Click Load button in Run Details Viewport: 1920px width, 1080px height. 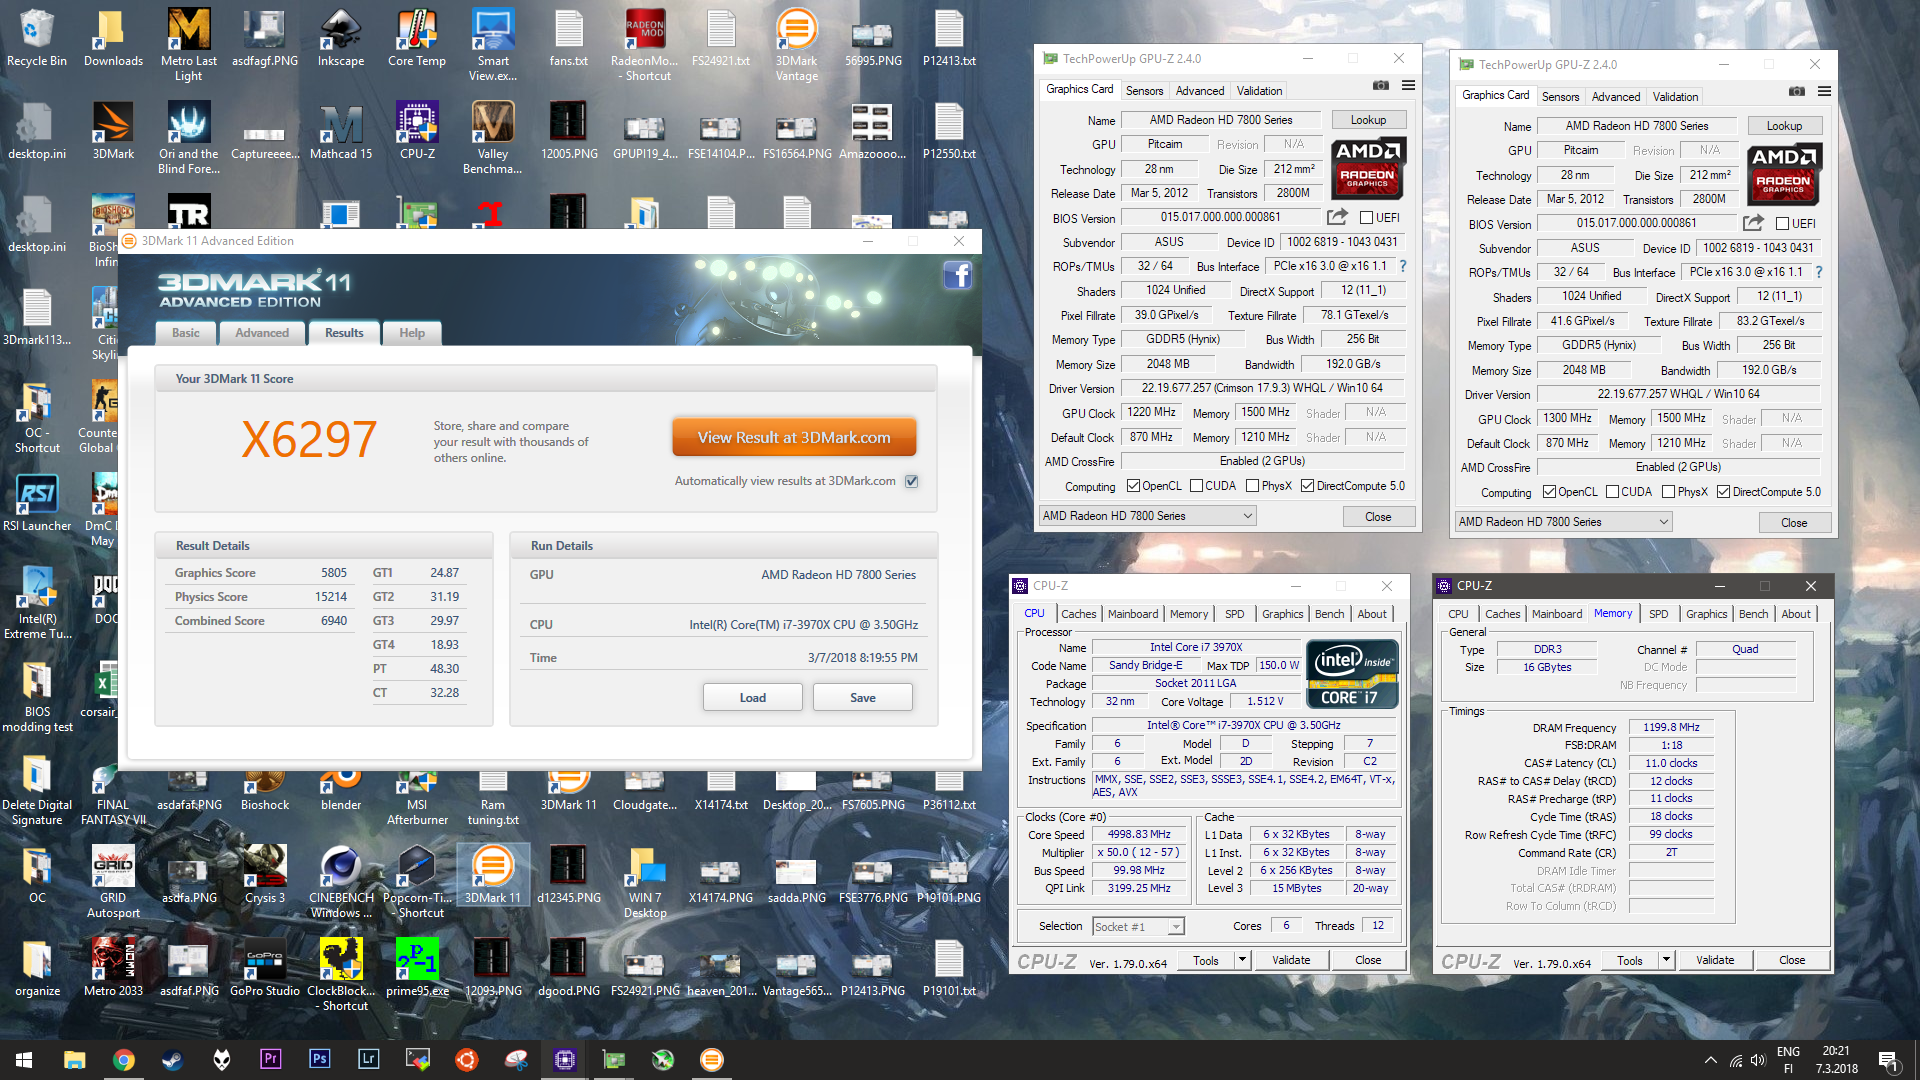coord(752,698)
